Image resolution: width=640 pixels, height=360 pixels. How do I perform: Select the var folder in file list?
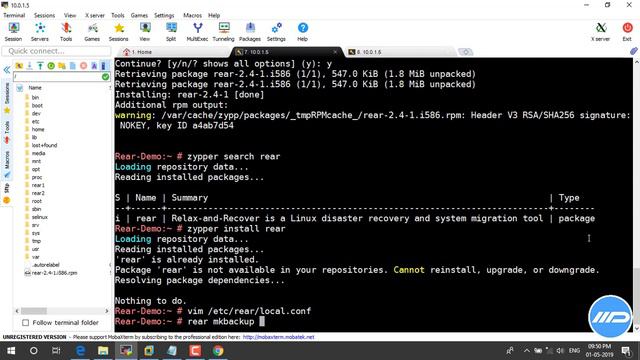point(36,257)
